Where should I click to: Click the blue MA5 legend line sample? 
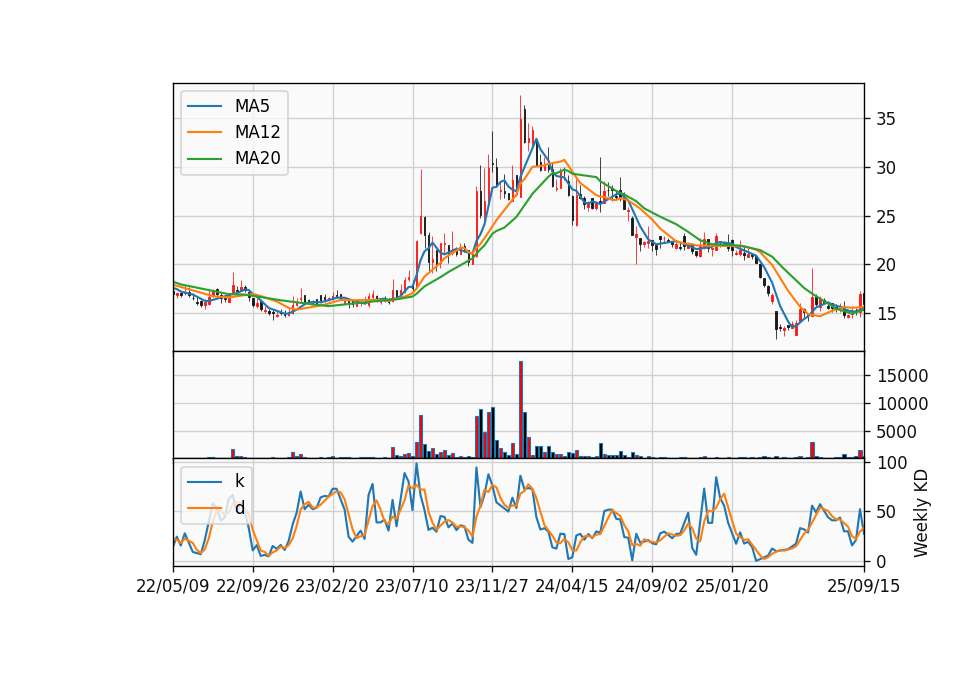click(x=204, y=106)
